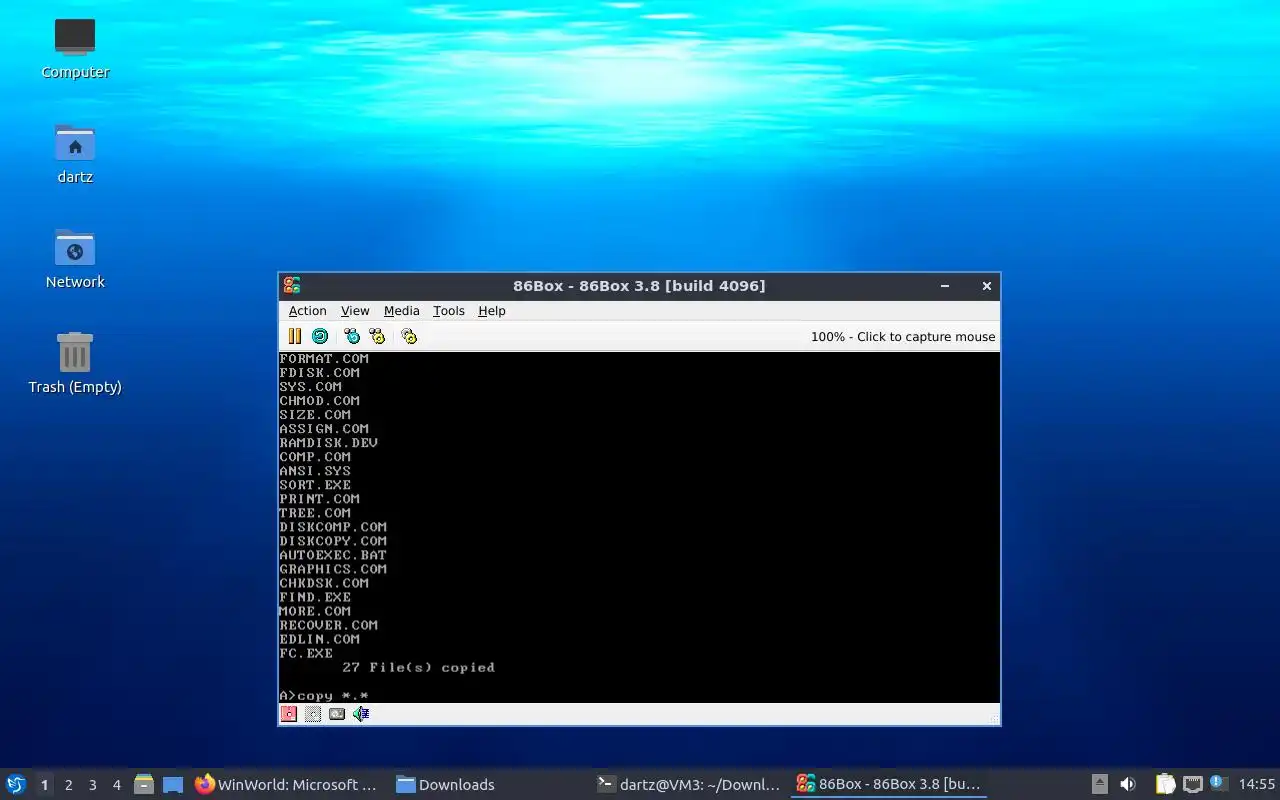Click the 86Box logo in title bar
This screenshot has width=1280, height=800.
tap(291, 286)
